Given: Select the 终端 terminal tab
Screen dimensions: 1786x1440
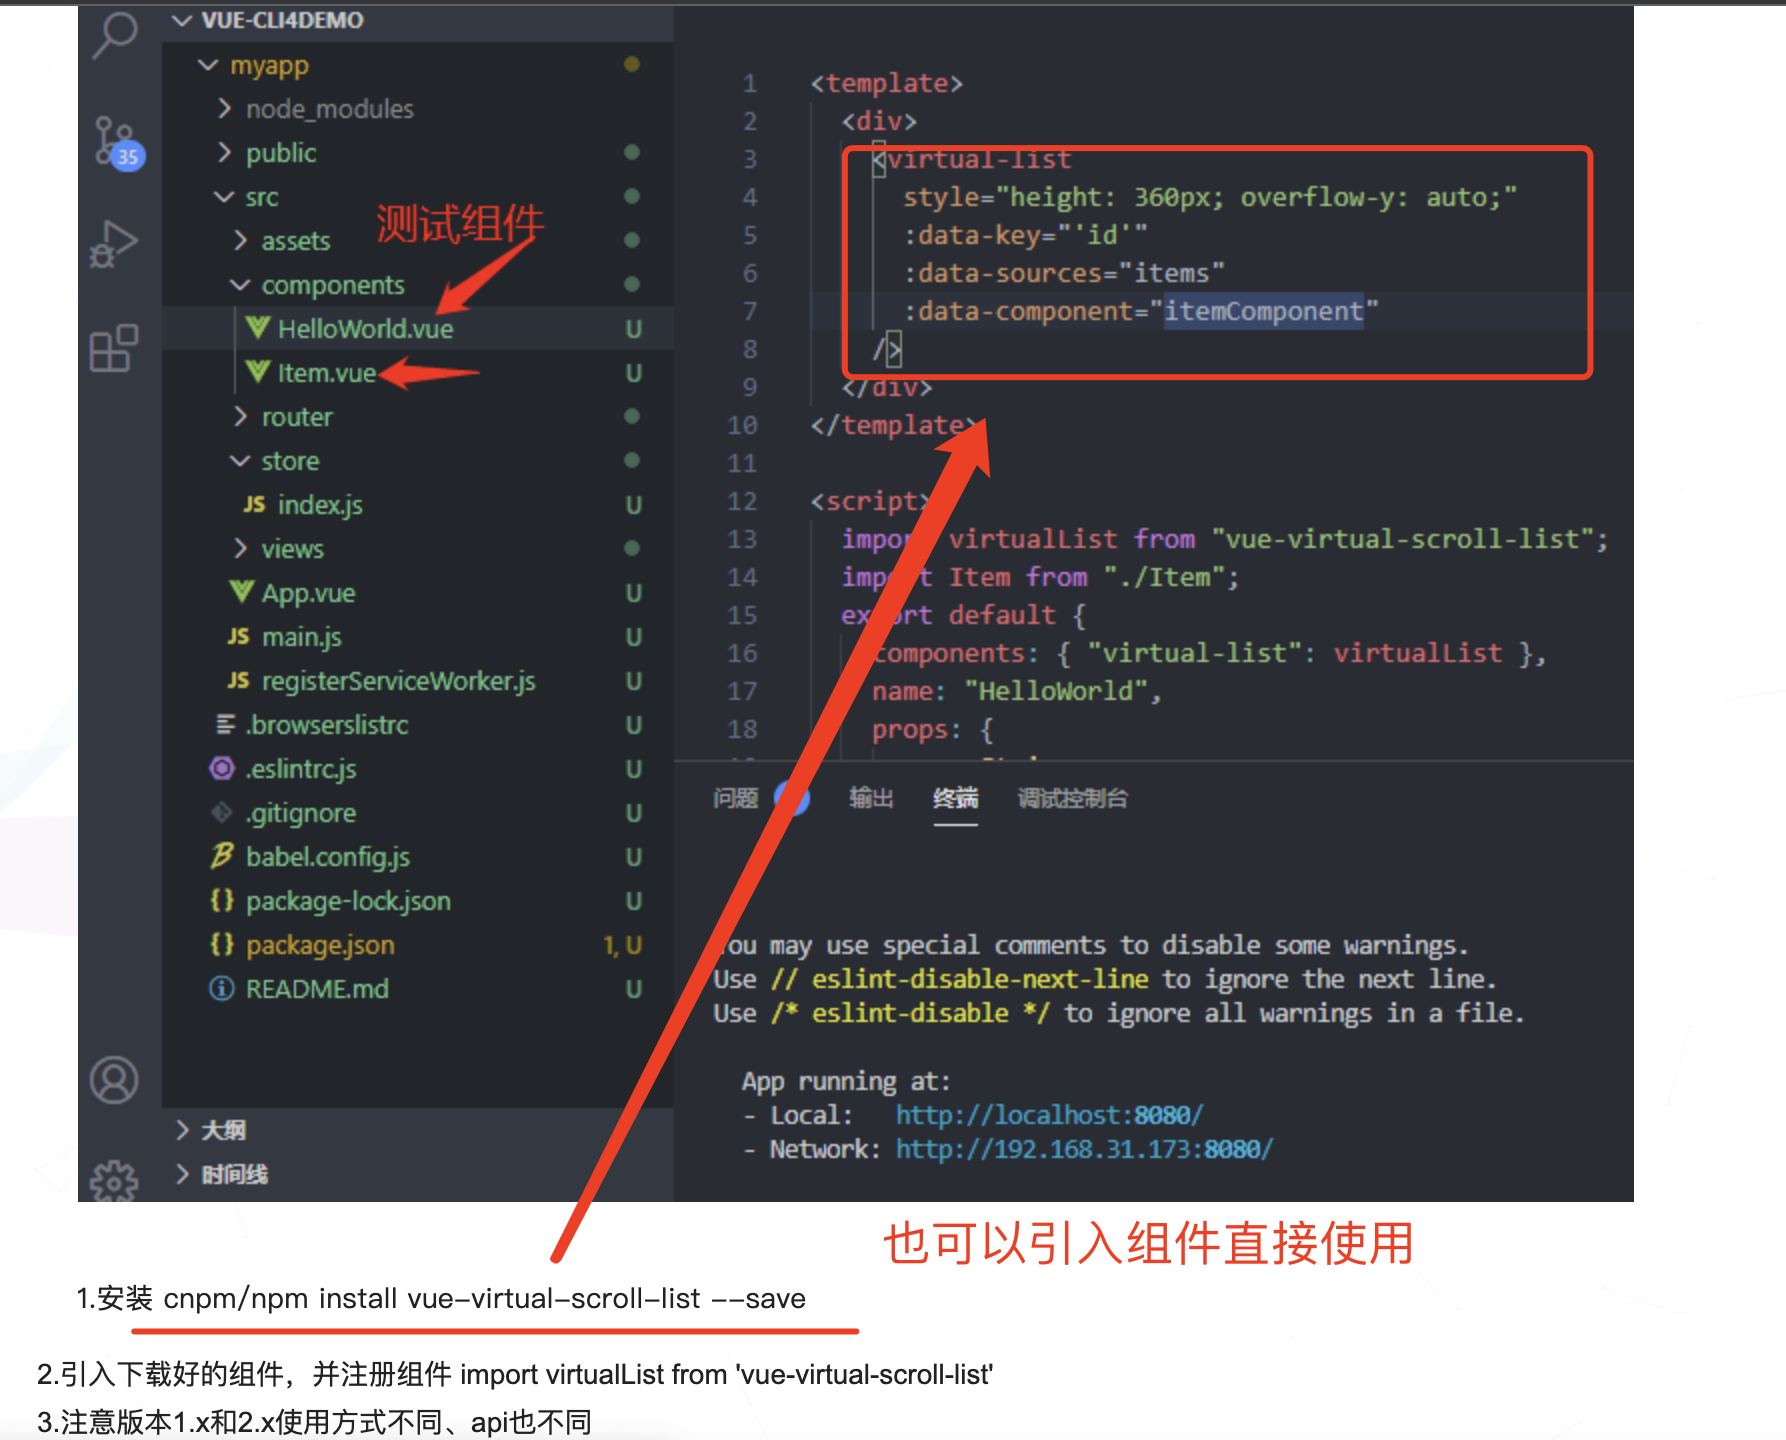Looking at the screenshot, I should [x=956, y=798].
